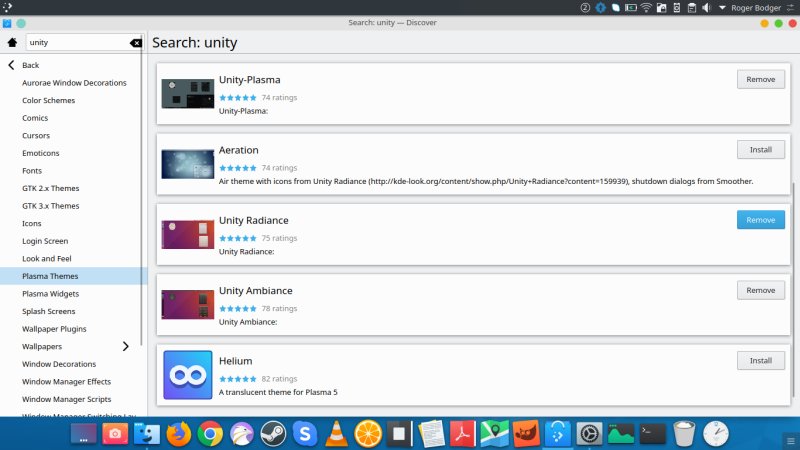Viewport: 800px width, 450px height.
Task: Open Firefox from the dock
Action: pyautogui.click(x=178, y=433)
